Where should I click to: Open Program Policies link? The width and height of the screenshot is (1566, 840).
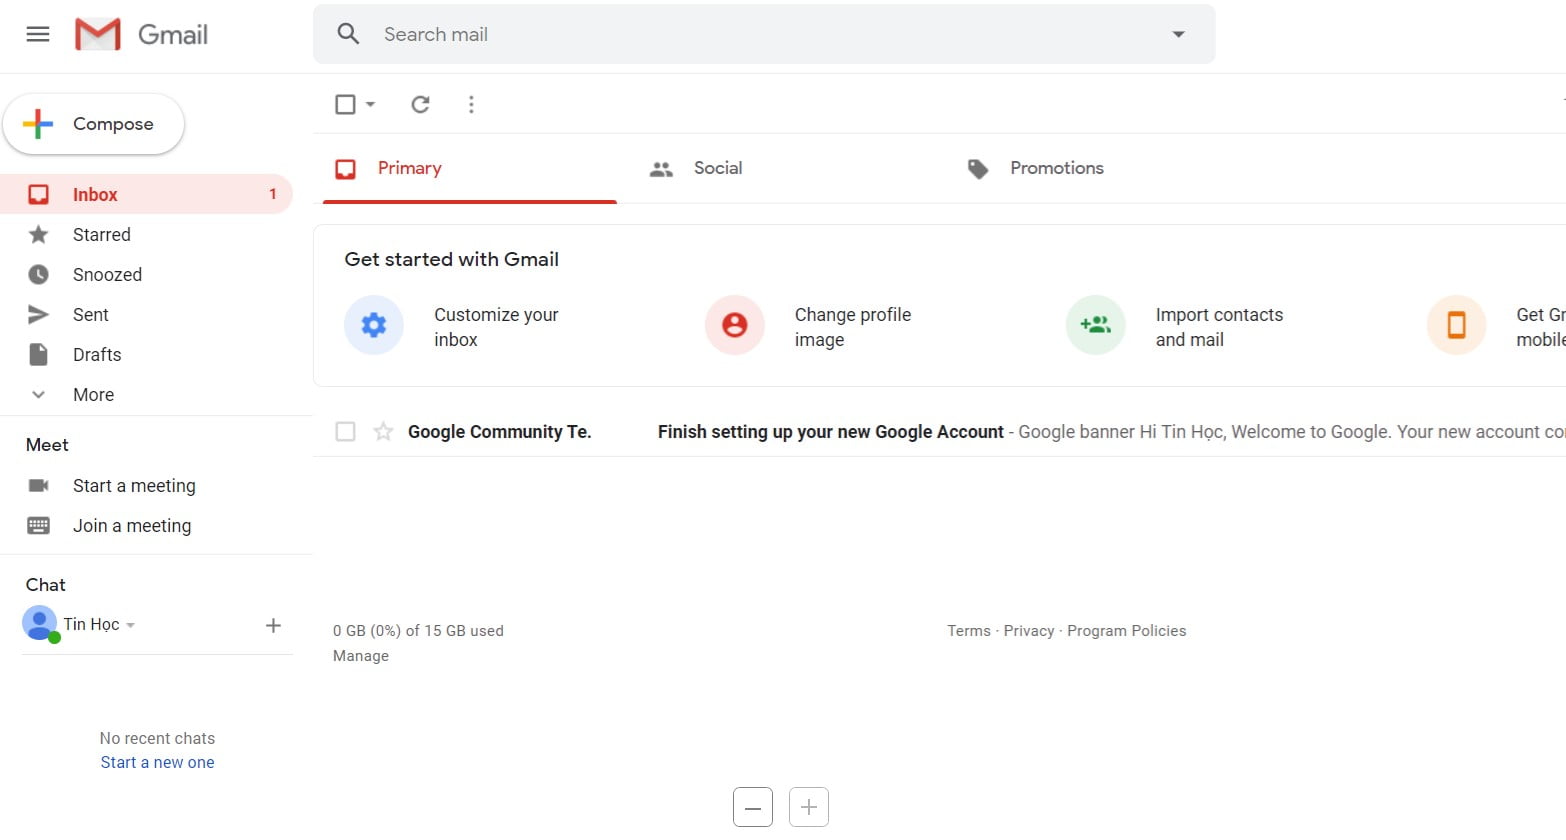(x=1127, y=631)
